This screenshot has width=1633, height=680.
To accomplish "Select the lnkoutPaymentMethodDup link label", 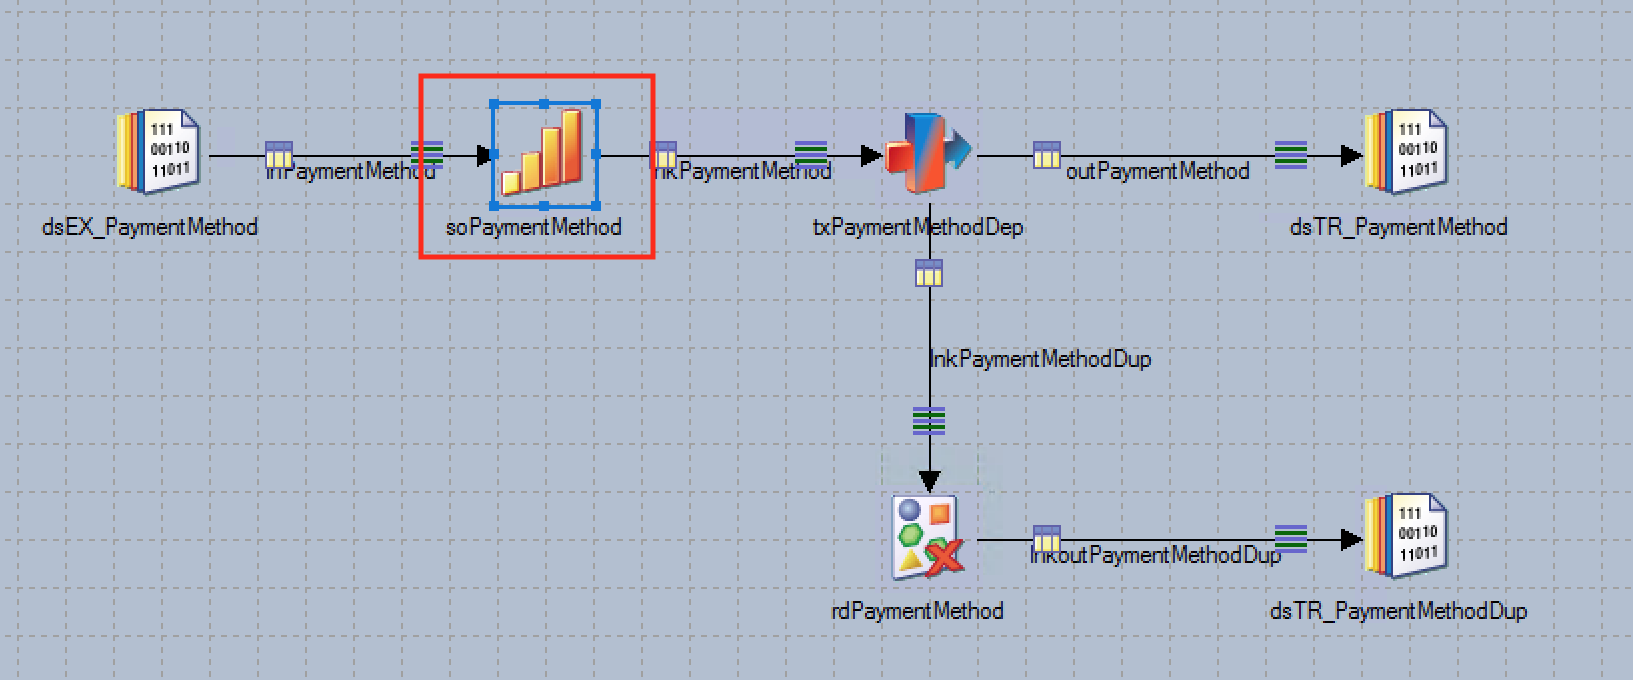I will point(1155,555).
